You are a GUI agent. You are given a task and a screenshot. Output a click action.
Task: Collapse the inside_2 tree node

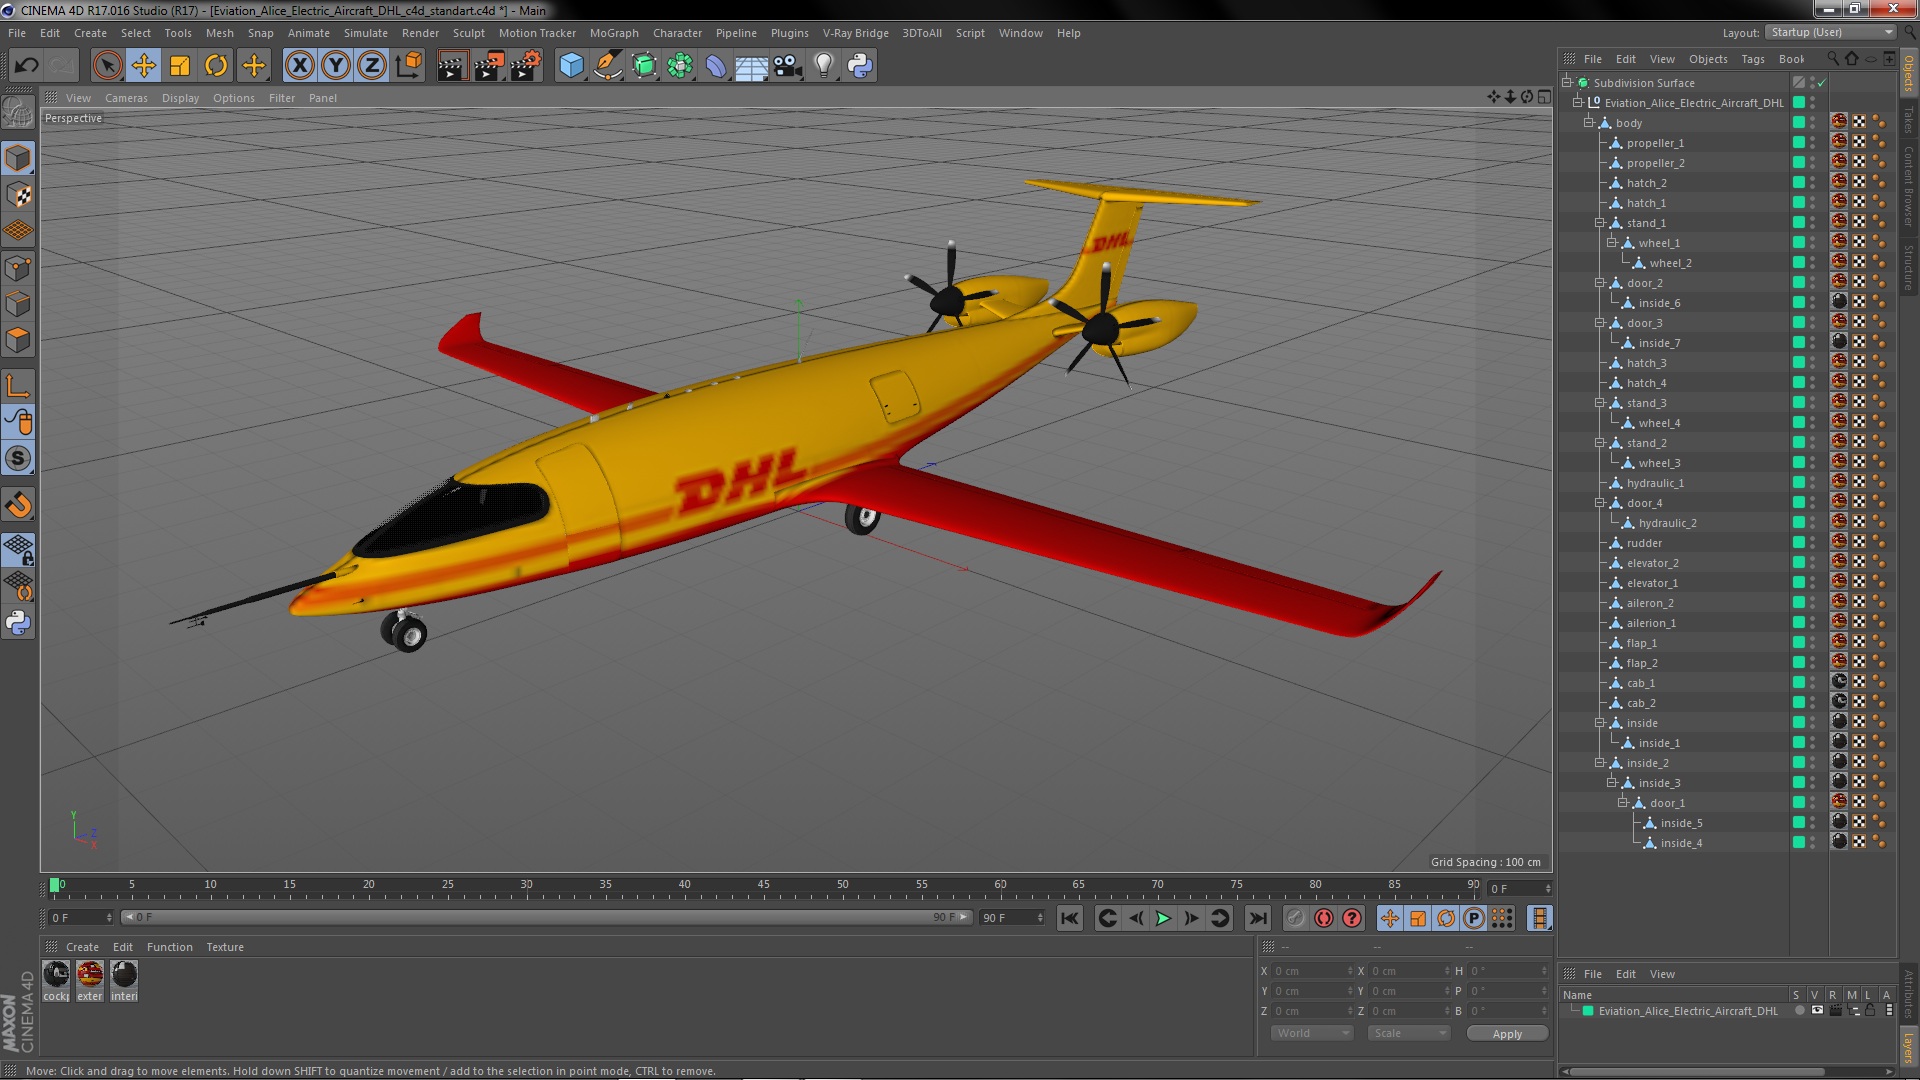pyautogui.click(x=1599, y=763)
